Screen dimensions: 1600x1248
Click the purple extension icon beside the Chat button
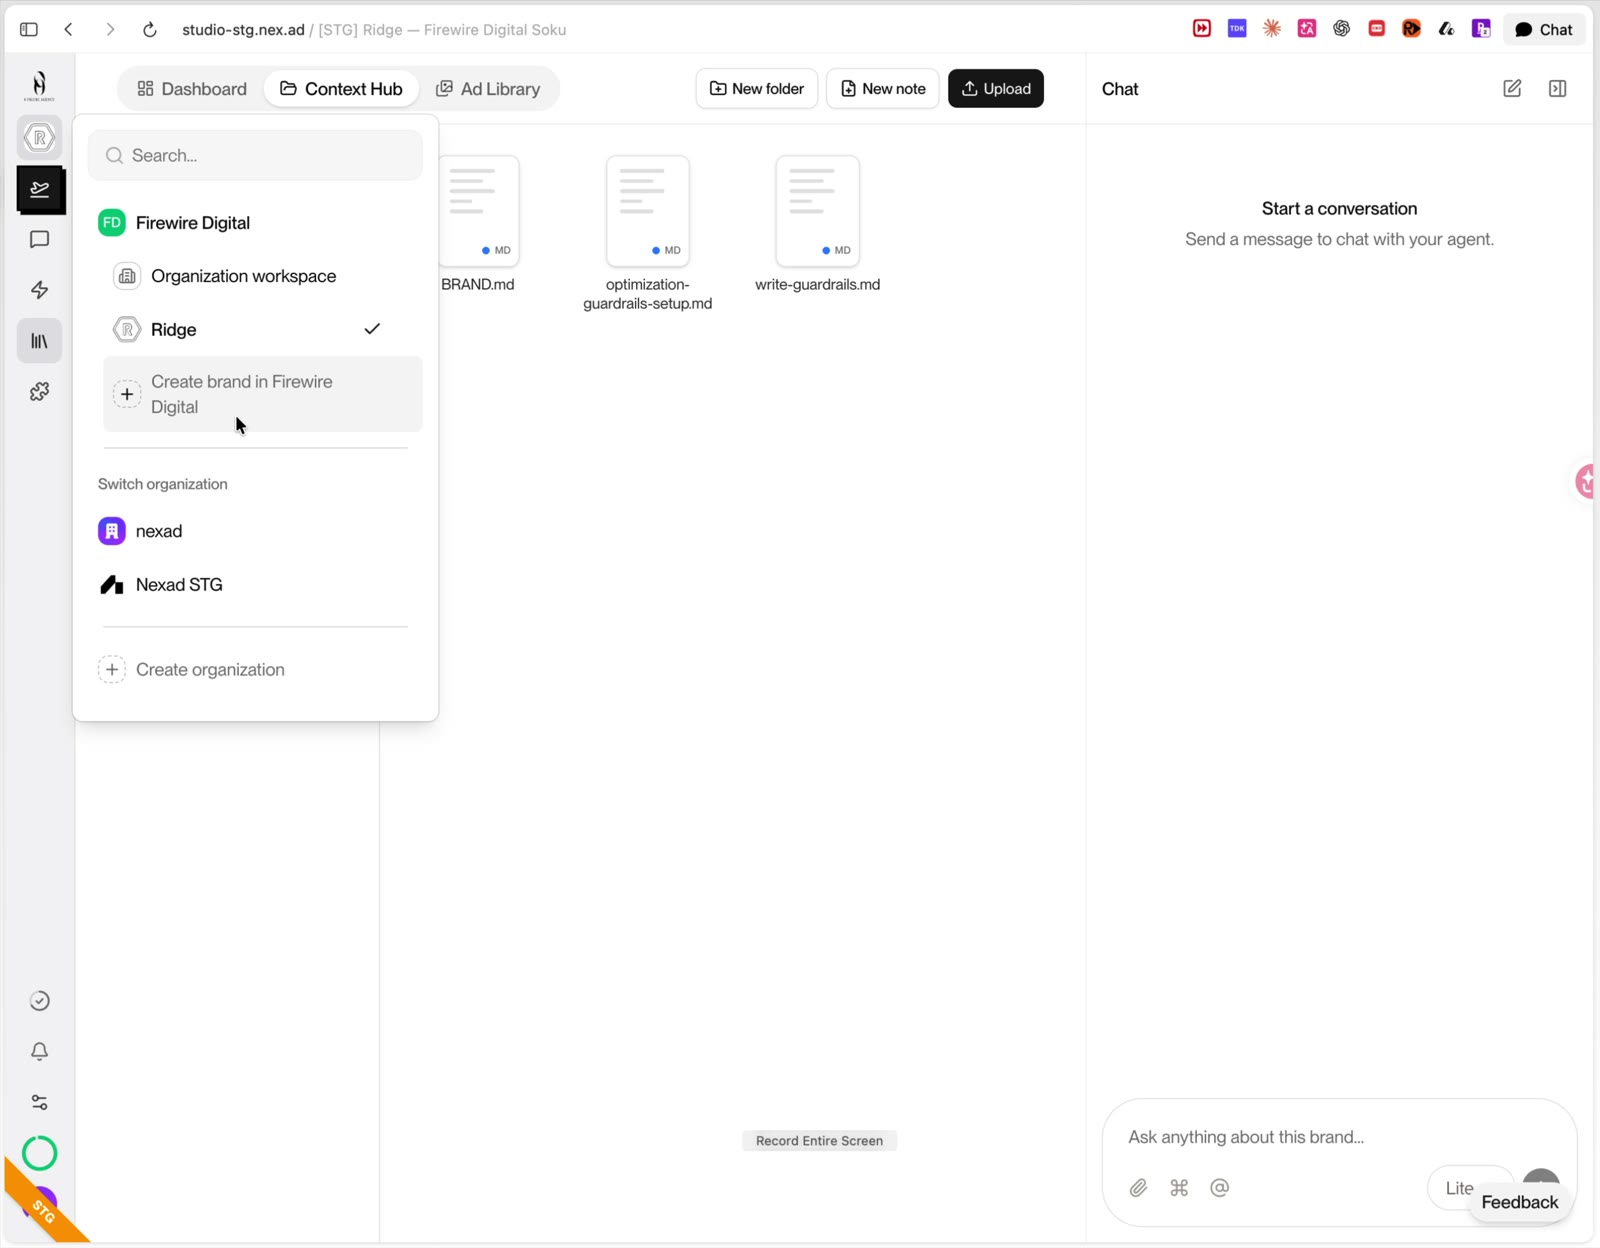1481,29
